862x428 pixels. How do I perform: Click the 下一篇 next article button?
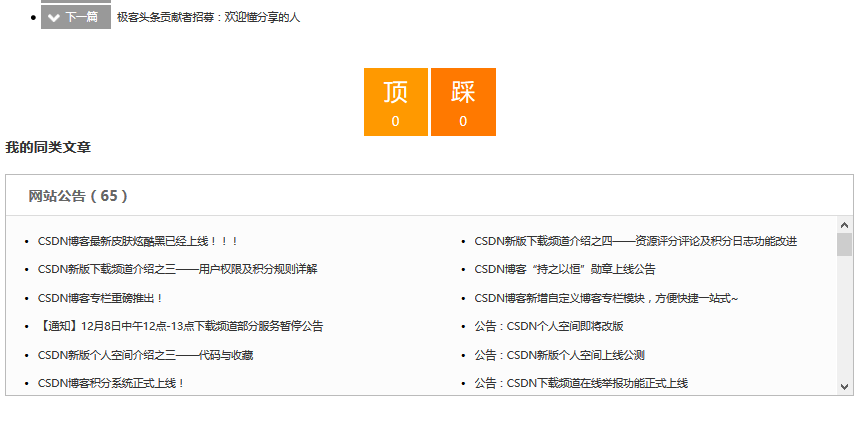pyautogui.click(x=76, y=18)
